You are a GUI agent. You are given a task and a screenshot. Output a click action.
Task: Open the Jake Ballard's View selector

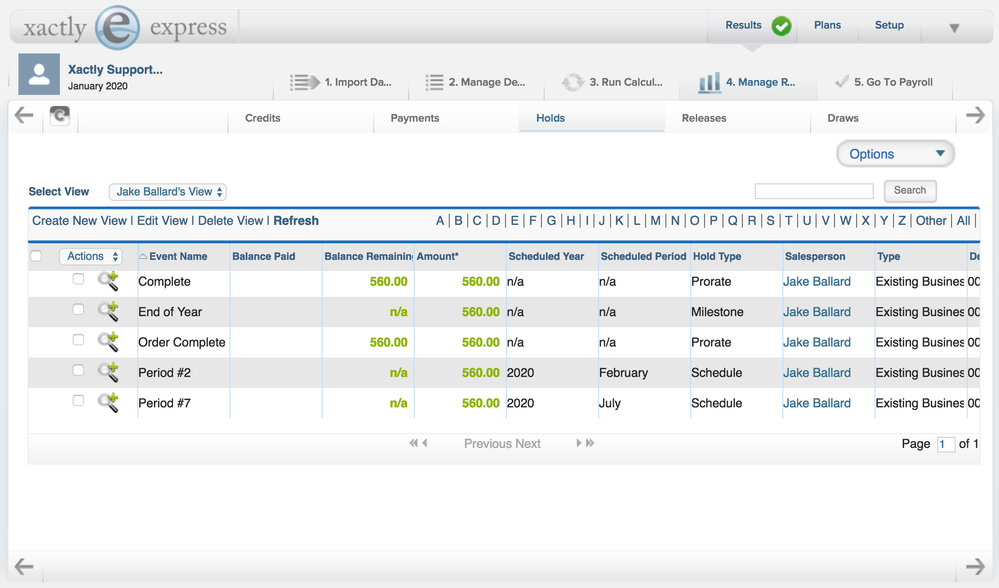point(168,192)
